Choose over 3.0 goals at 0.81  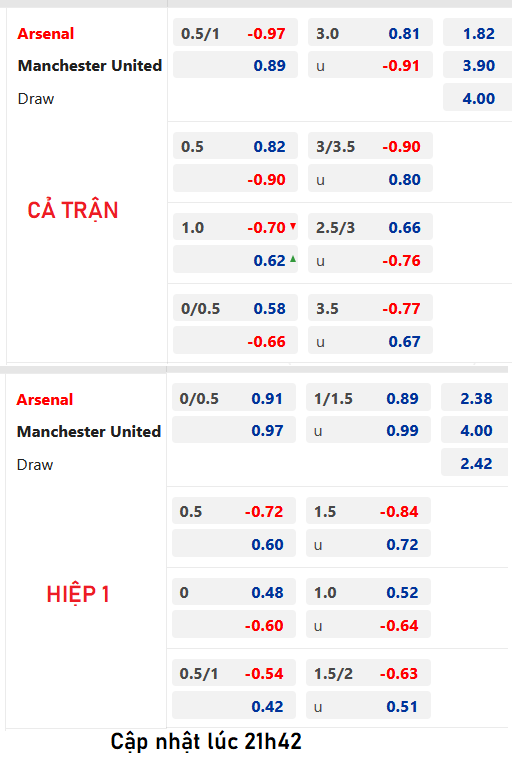tap(370, 33)
